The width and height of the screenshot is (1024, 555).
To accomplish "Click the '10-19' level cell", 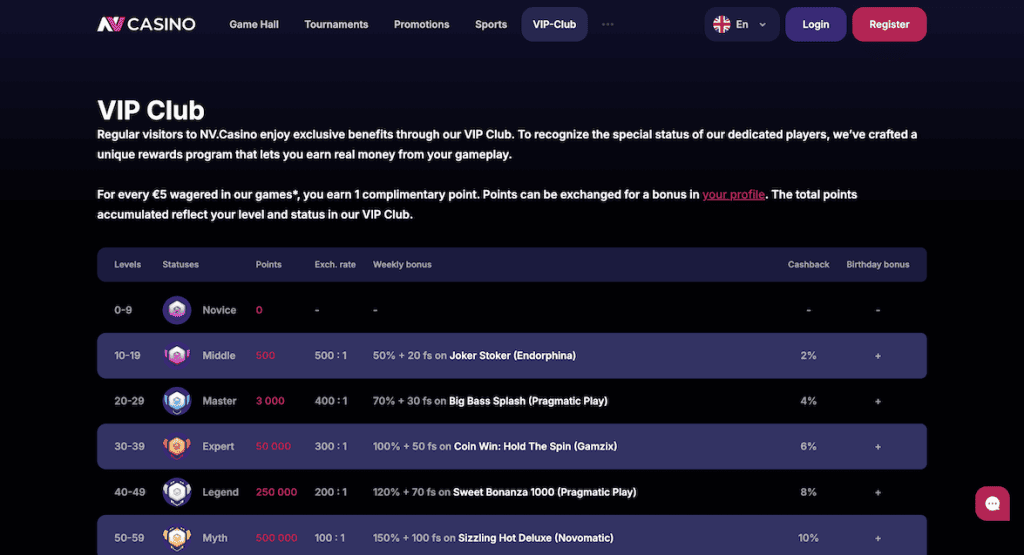I will click(127, 356).
